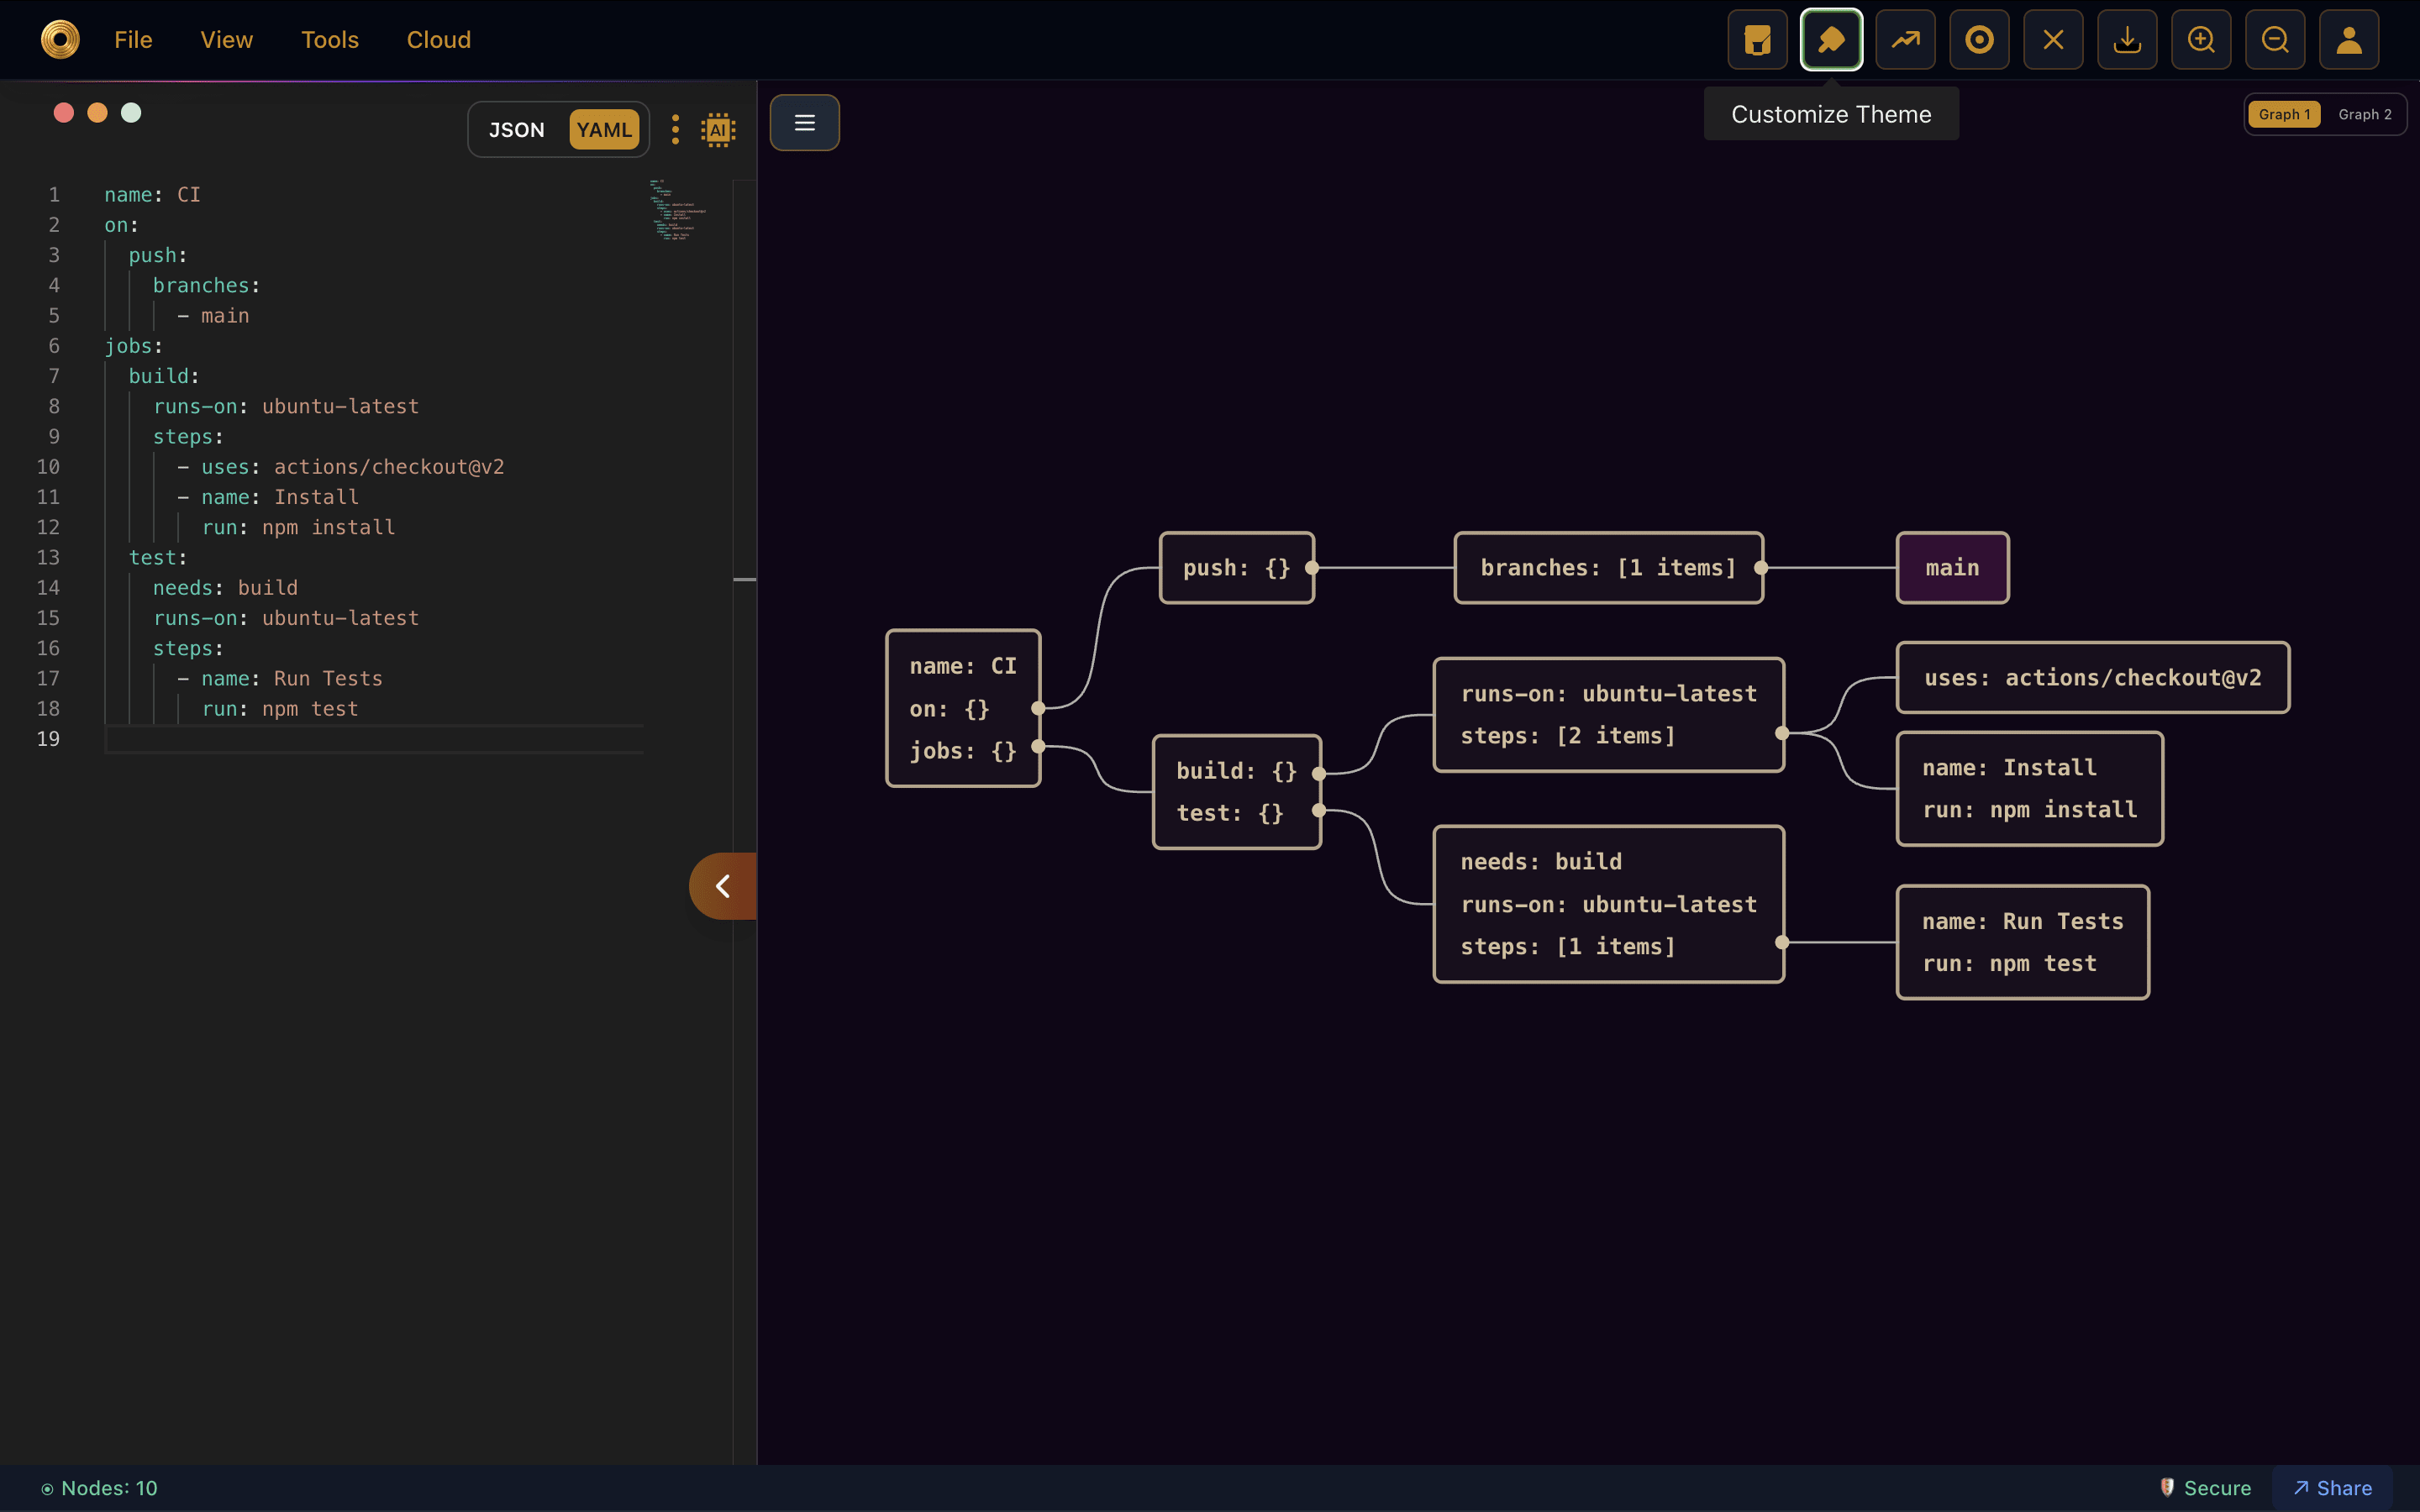
Task: Open the hamburger menu in graph canvas
Action: (x=805, y=123)
